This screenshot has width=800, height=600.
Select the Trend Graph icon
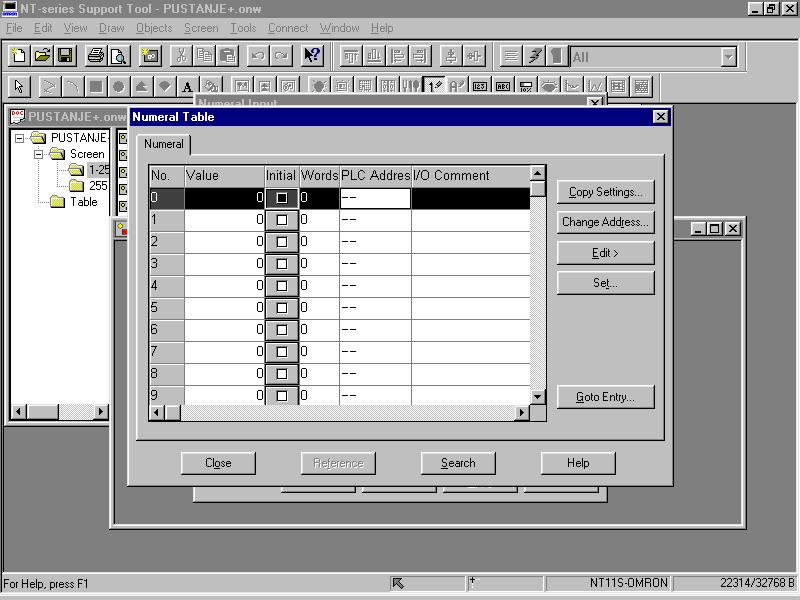(x=572, y=86)
